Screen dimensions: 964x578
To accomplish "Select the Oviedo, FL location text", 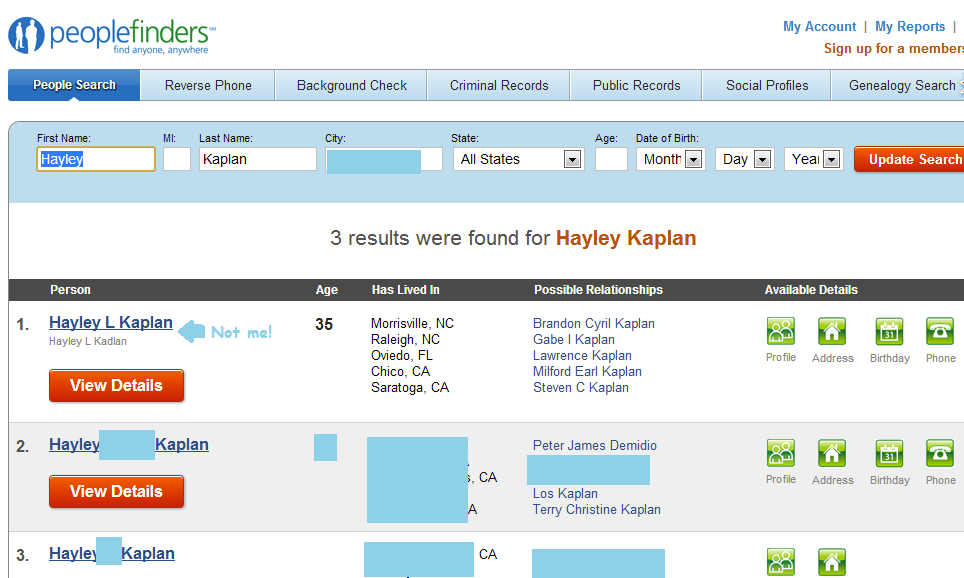I will (x=401, y=355).
